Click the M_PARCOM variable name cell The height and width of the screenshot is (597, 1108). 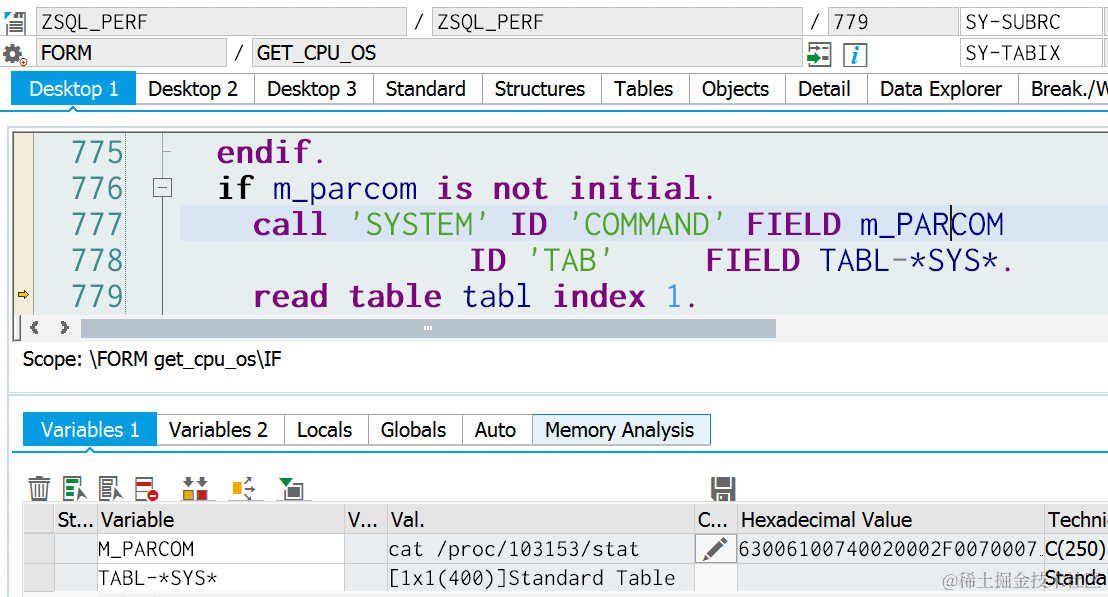pyautogui.click(x=220, y=549)
